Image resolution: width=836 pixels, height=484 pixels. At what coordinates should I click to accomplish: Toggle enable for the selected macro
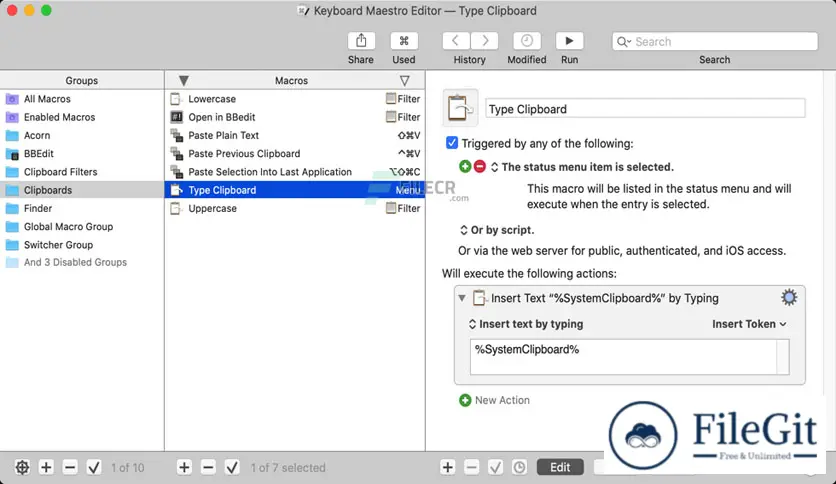click(232, 467)
